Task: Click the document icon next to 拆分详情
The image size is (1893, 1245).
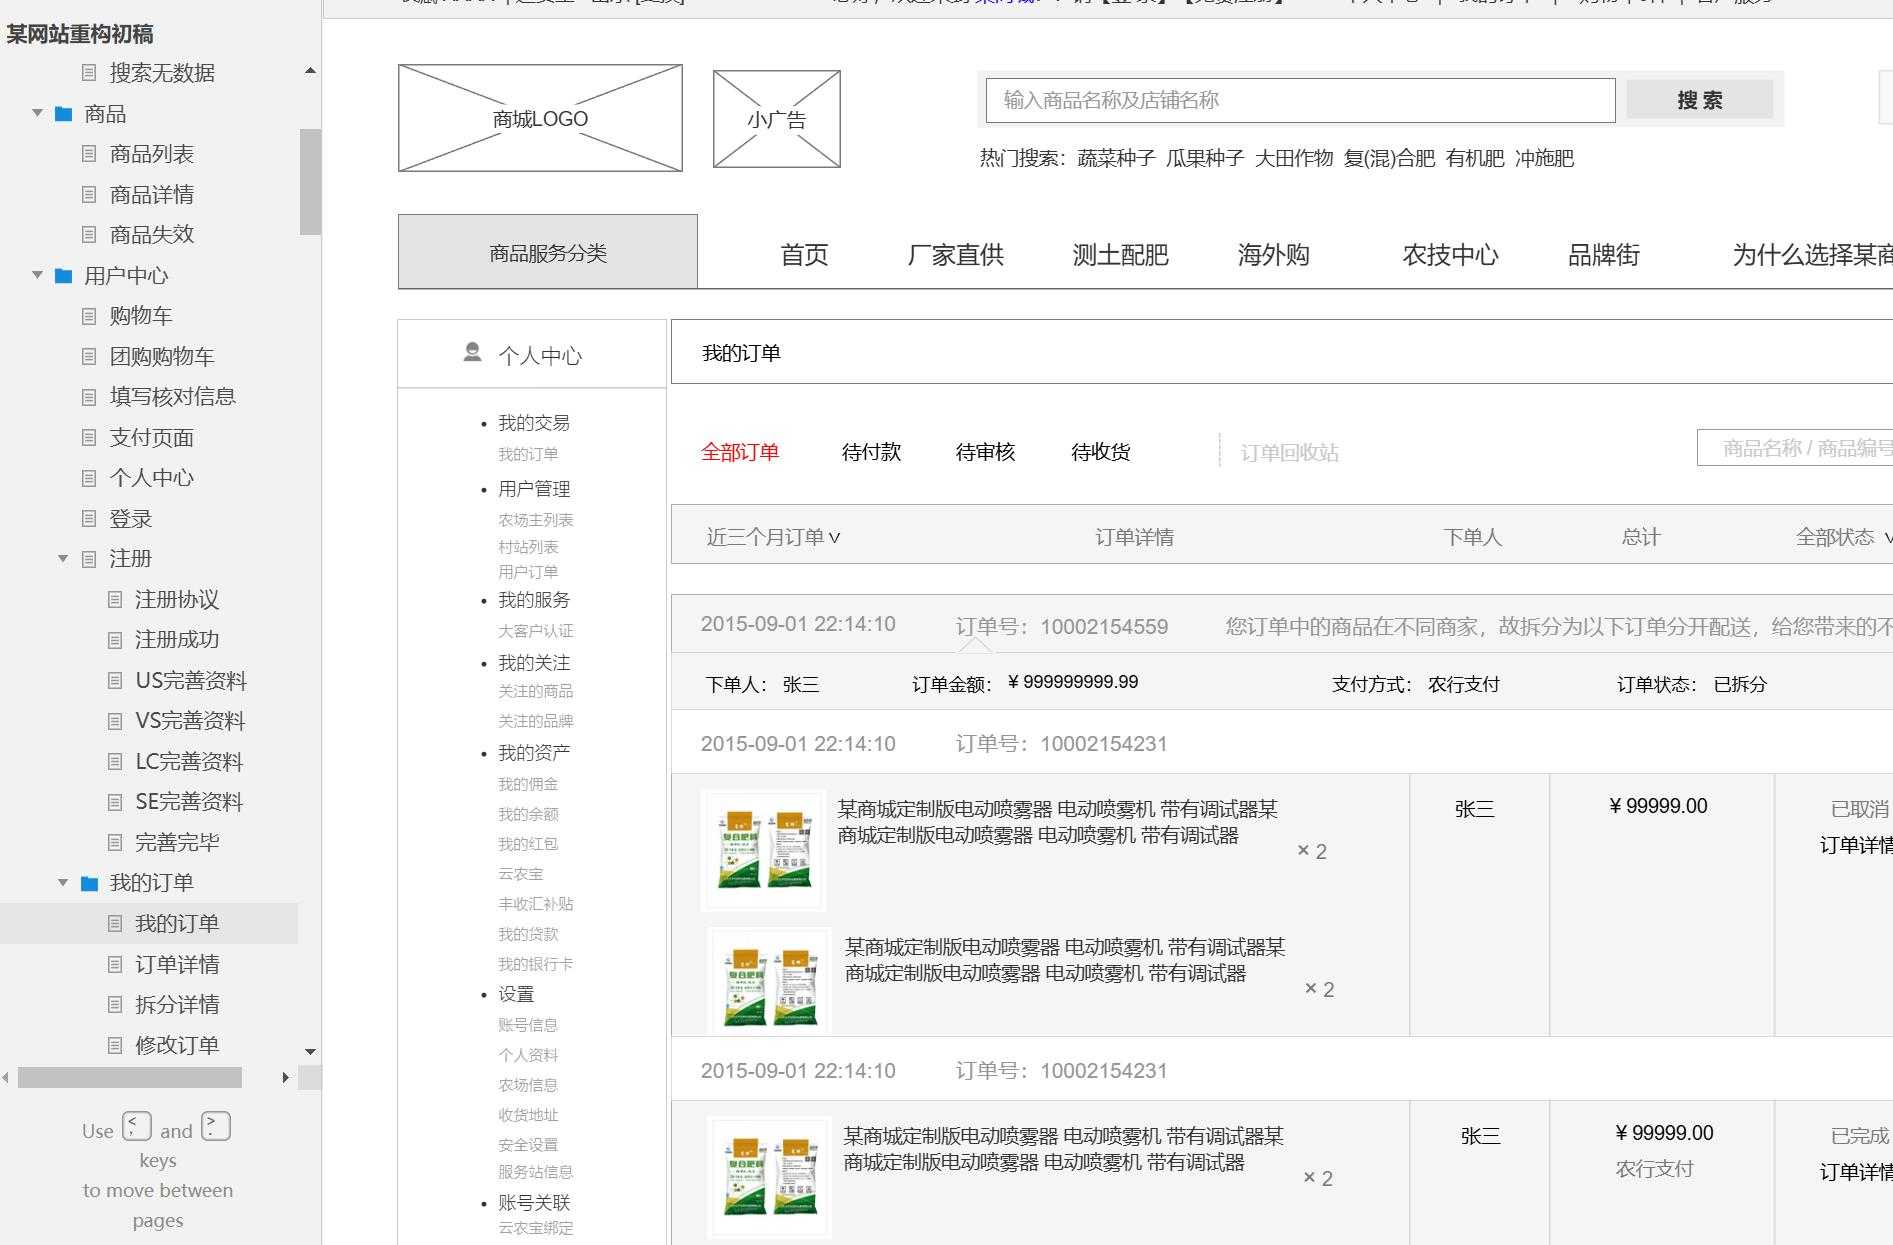Action: [115, 1004]
